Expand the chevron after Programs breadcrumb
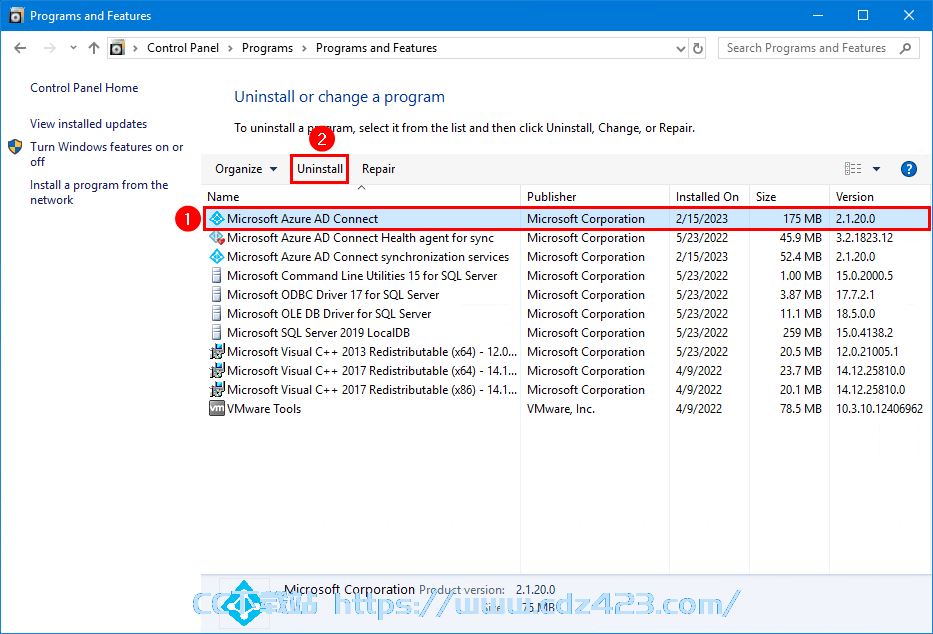The height and width of the screenshot is (634, 933). tap(304, 48)
